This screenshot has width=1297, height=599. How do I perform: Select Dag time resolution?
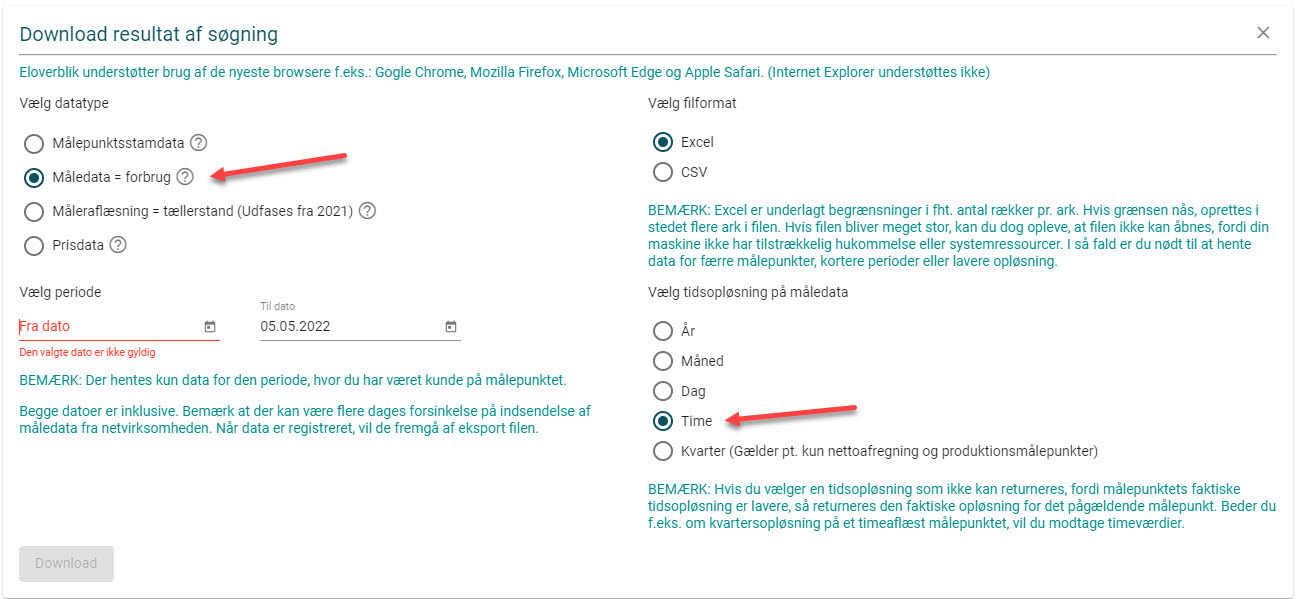pyautogui.click(x=662, y=391)
